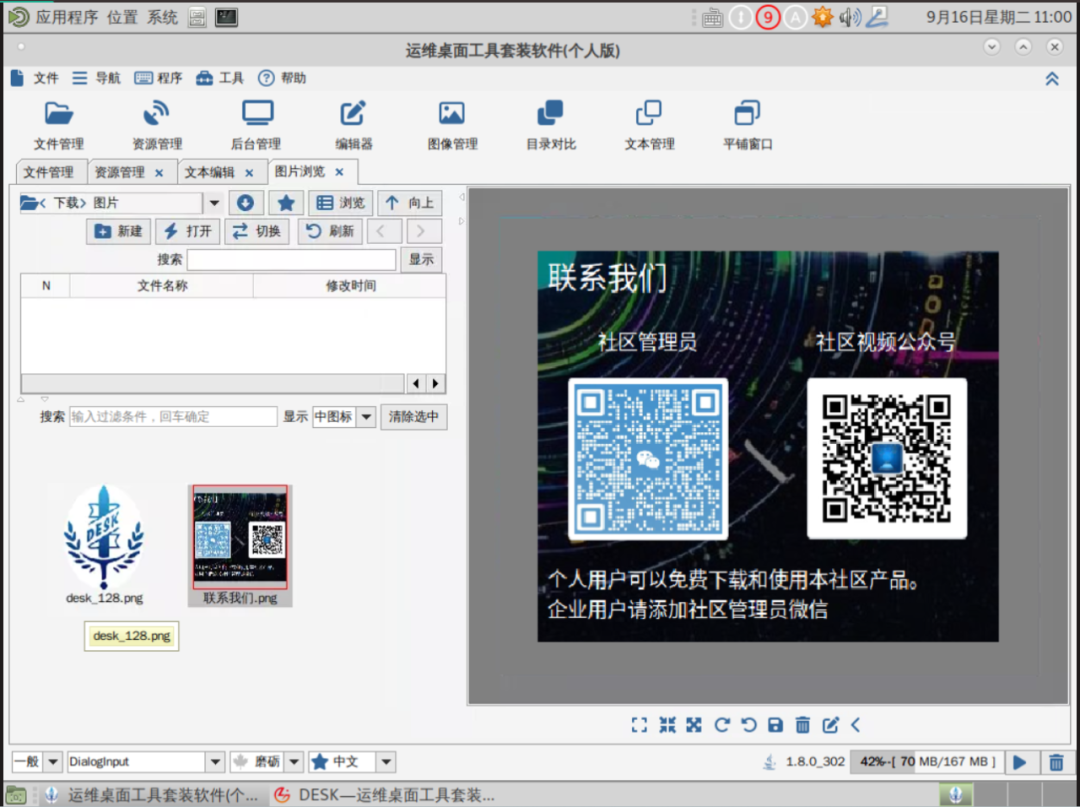1080x807 pixels.
Task: Open the 目录对比 directory compare tool
Action: (x=550, y=125)
